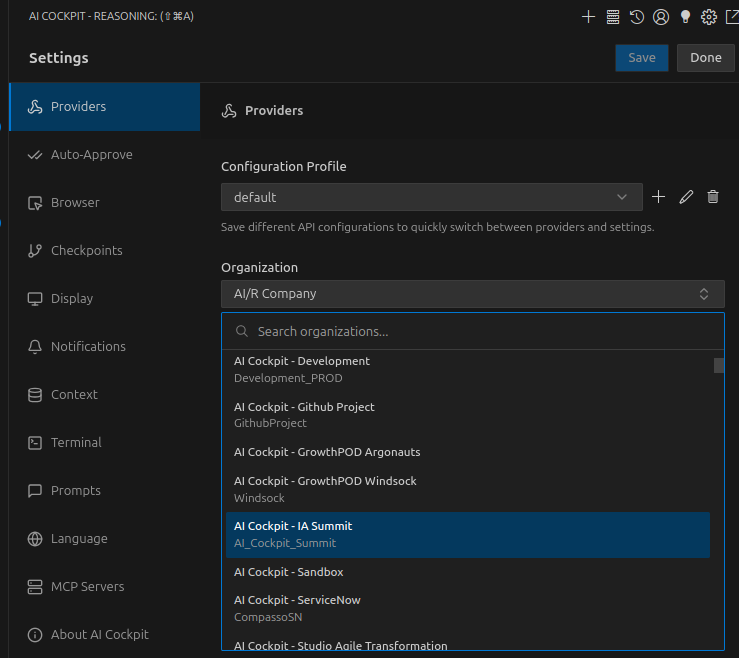Click the open in new window icon

pos(732,16)
